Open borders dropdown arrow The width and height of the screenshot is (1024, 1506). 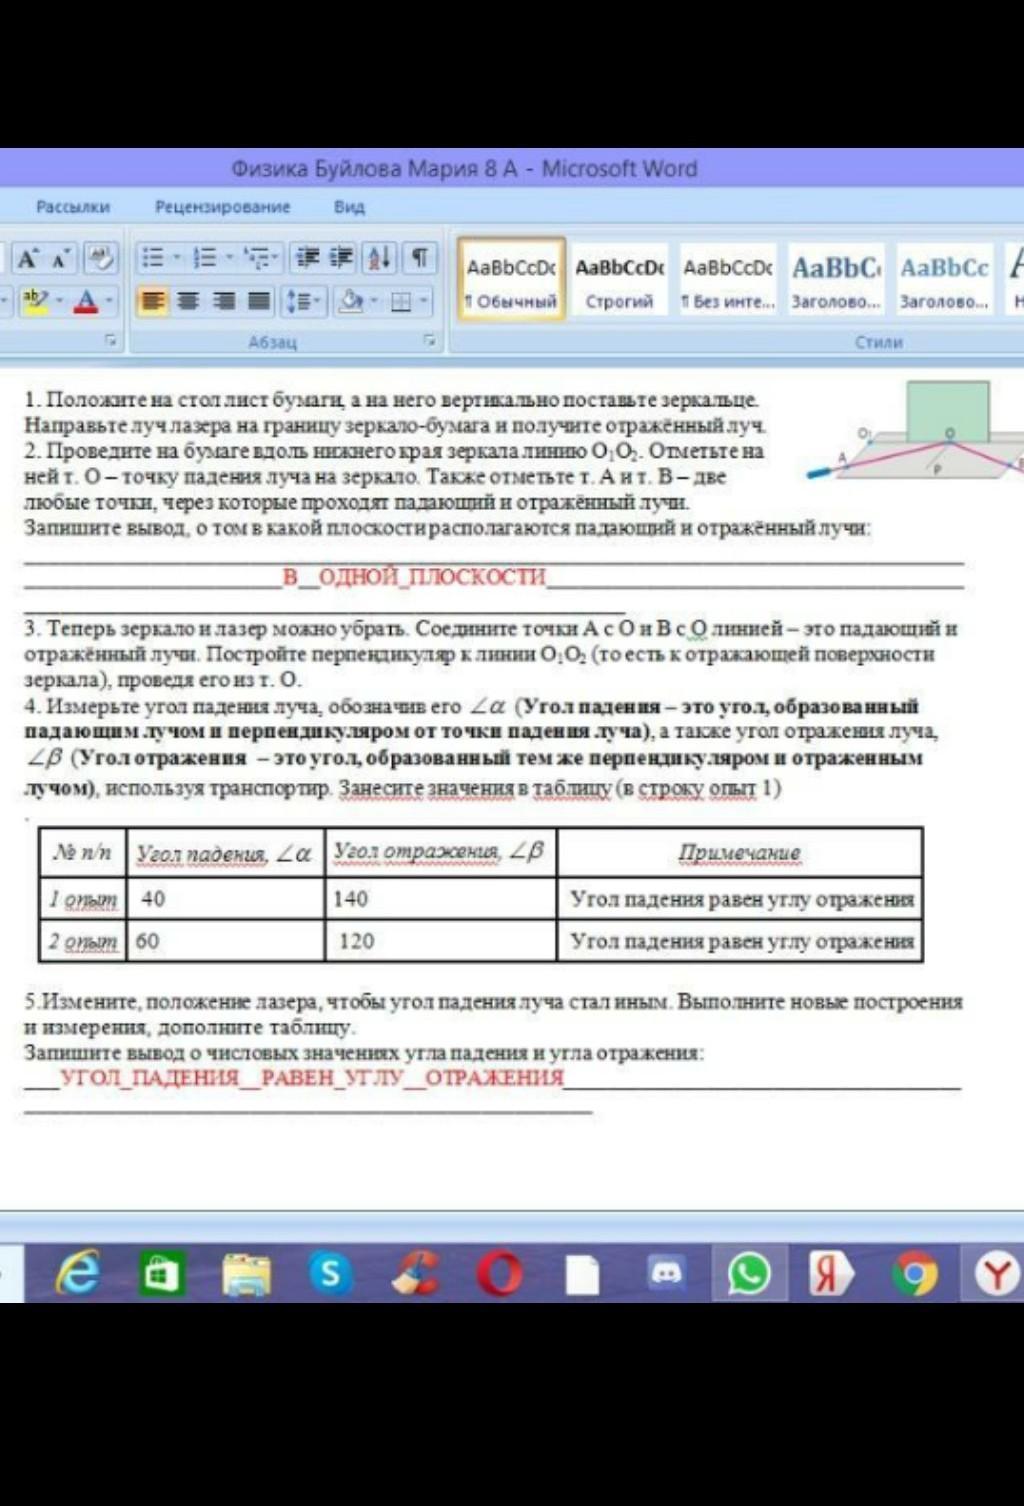point(424,300)
